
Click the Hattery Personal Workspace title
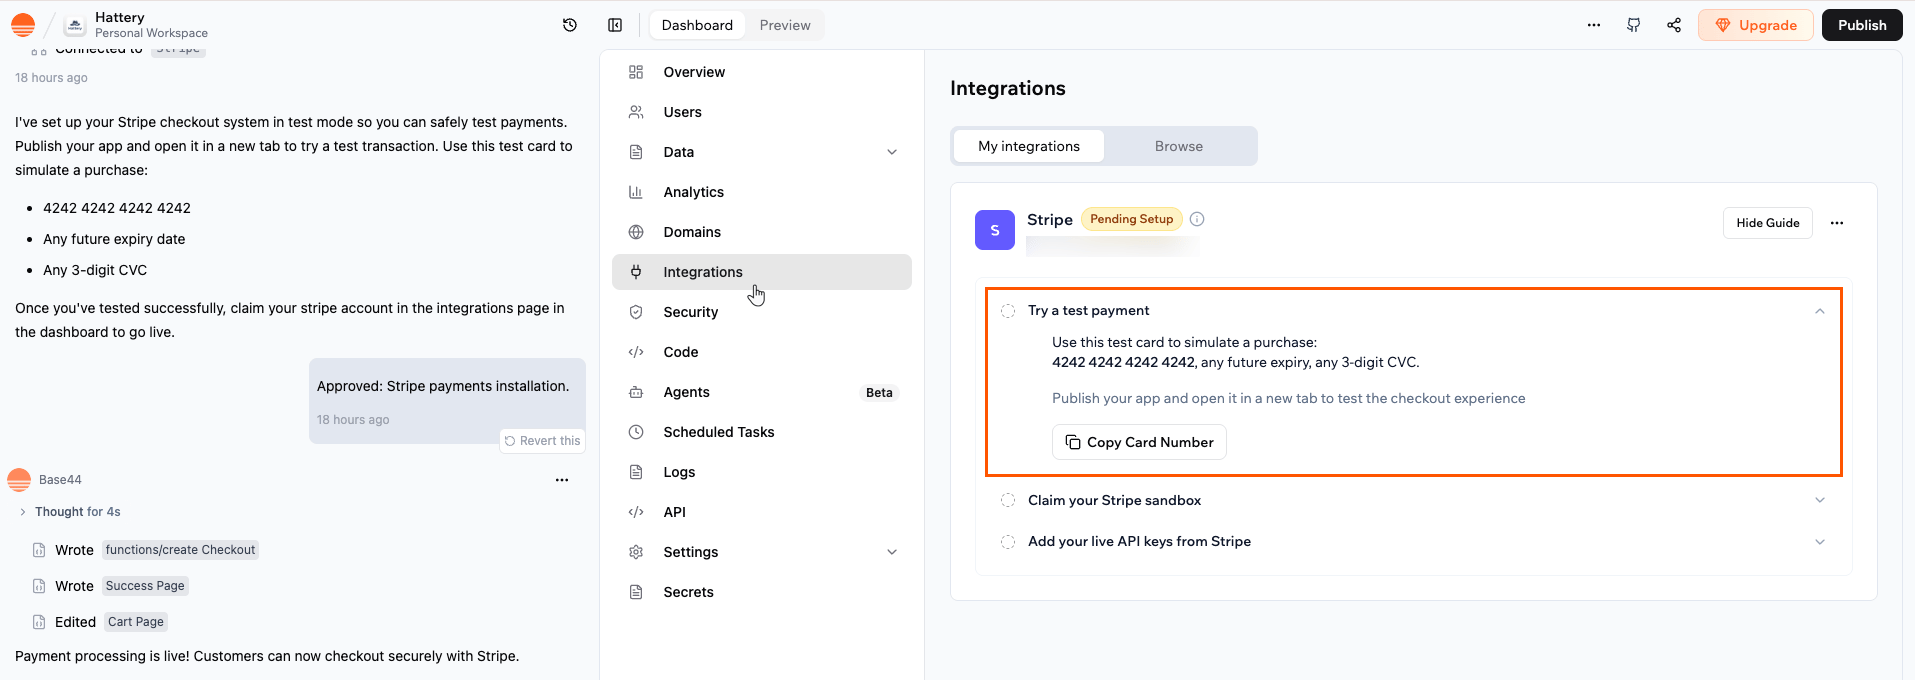[151, 25]
